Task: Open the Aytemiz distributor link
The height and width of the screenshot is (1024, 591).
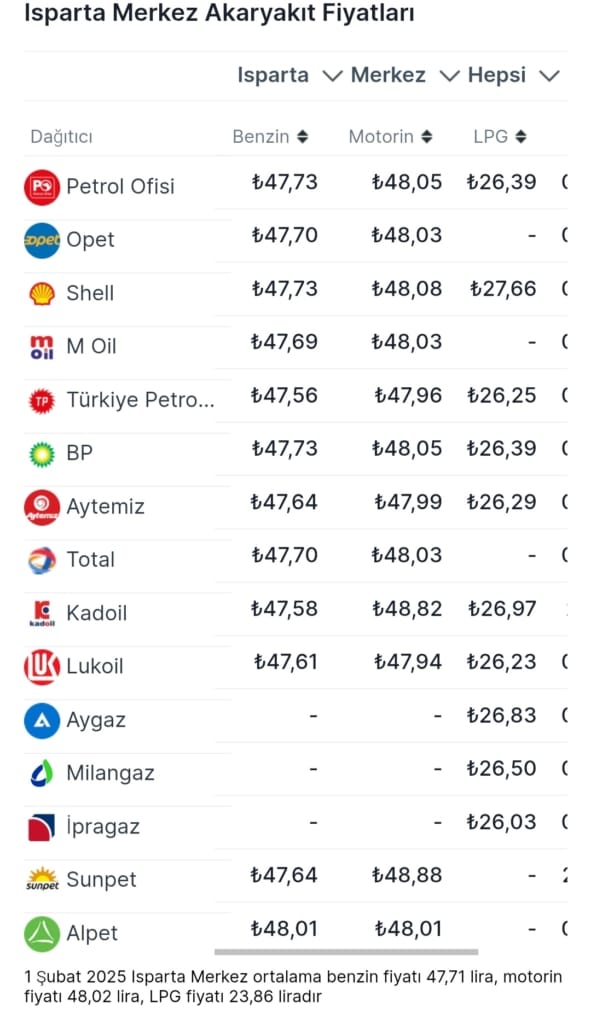Action: (x=105, y=507)
